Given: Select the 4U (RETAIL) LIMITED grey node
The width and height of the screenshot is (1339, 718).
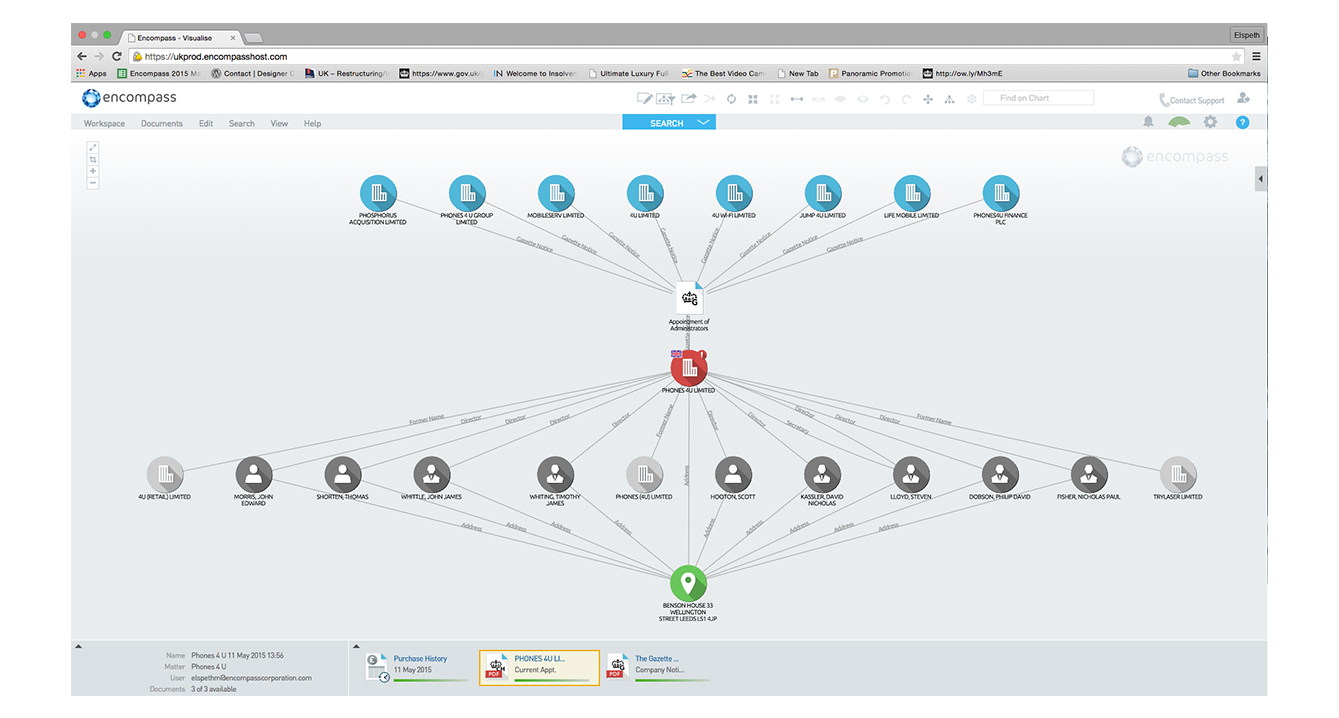Looking at the screenshot, I should [165, 474].
